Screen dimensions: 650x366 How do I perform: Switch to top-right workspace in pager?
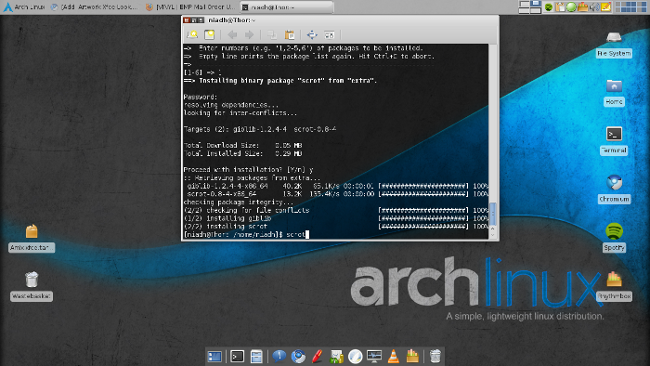(x=536, y=4)
